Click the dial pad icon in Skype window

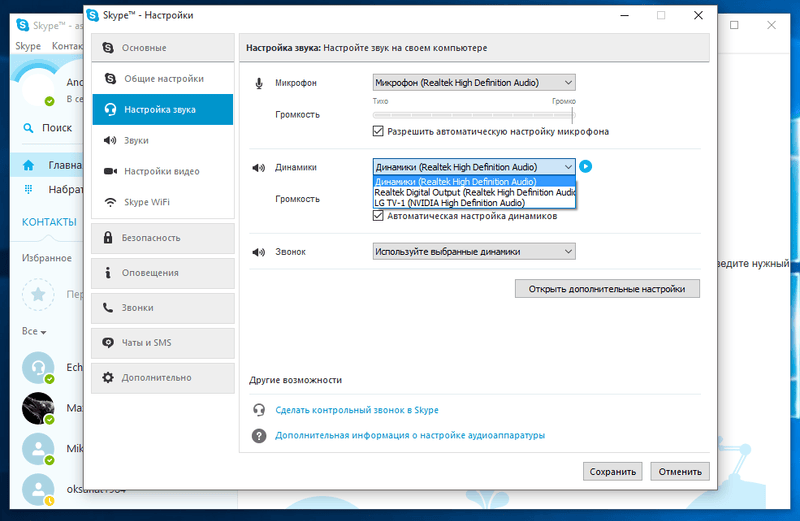click(29, 189)
